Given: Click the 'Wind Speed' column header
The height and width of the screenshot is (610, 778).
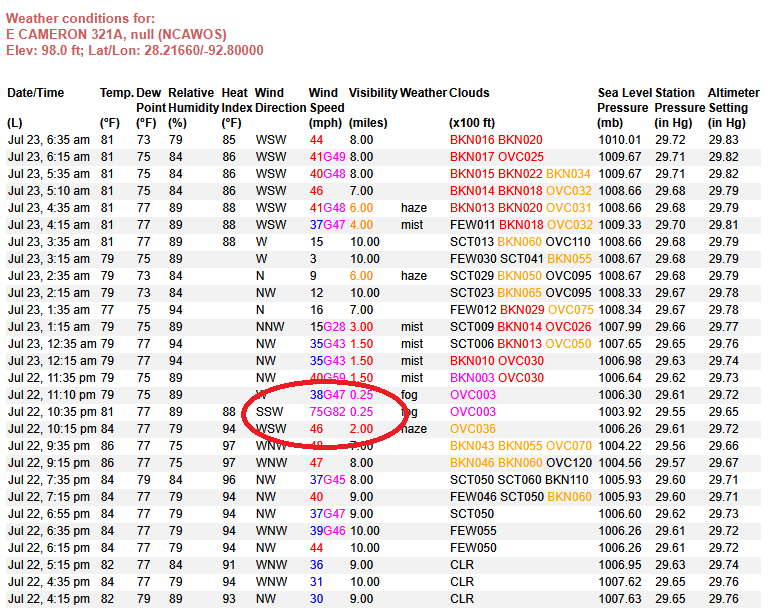Looking at the screenshot, I should (326, 100).
